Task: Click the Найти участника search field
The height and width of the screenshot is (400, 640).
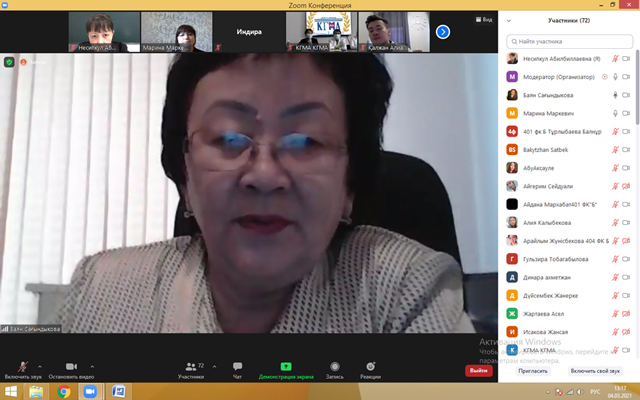Action: tap(569, 41)
